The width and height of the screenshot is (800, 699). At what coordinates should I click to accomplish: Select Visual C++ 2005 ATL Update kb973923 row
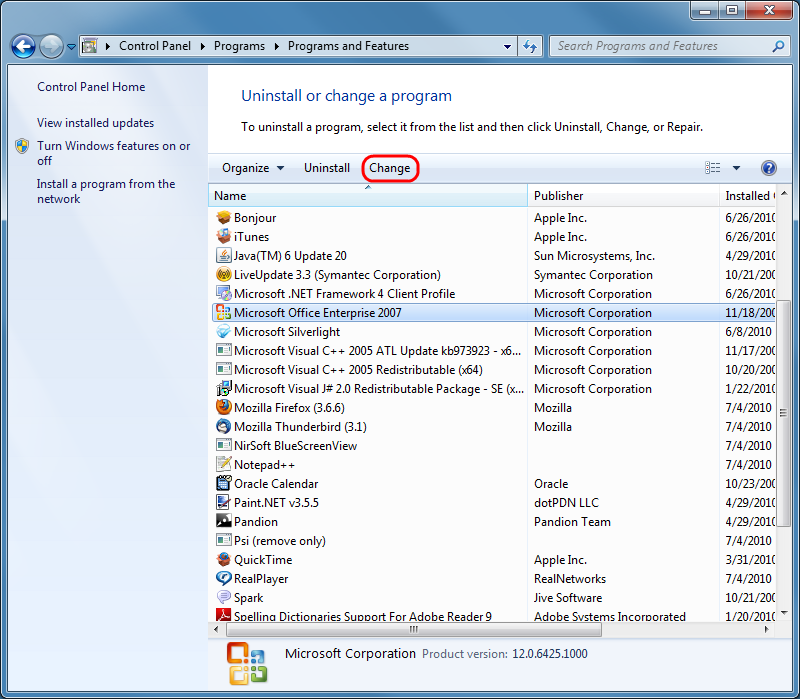pyautogui.click(x=494, y=351)
